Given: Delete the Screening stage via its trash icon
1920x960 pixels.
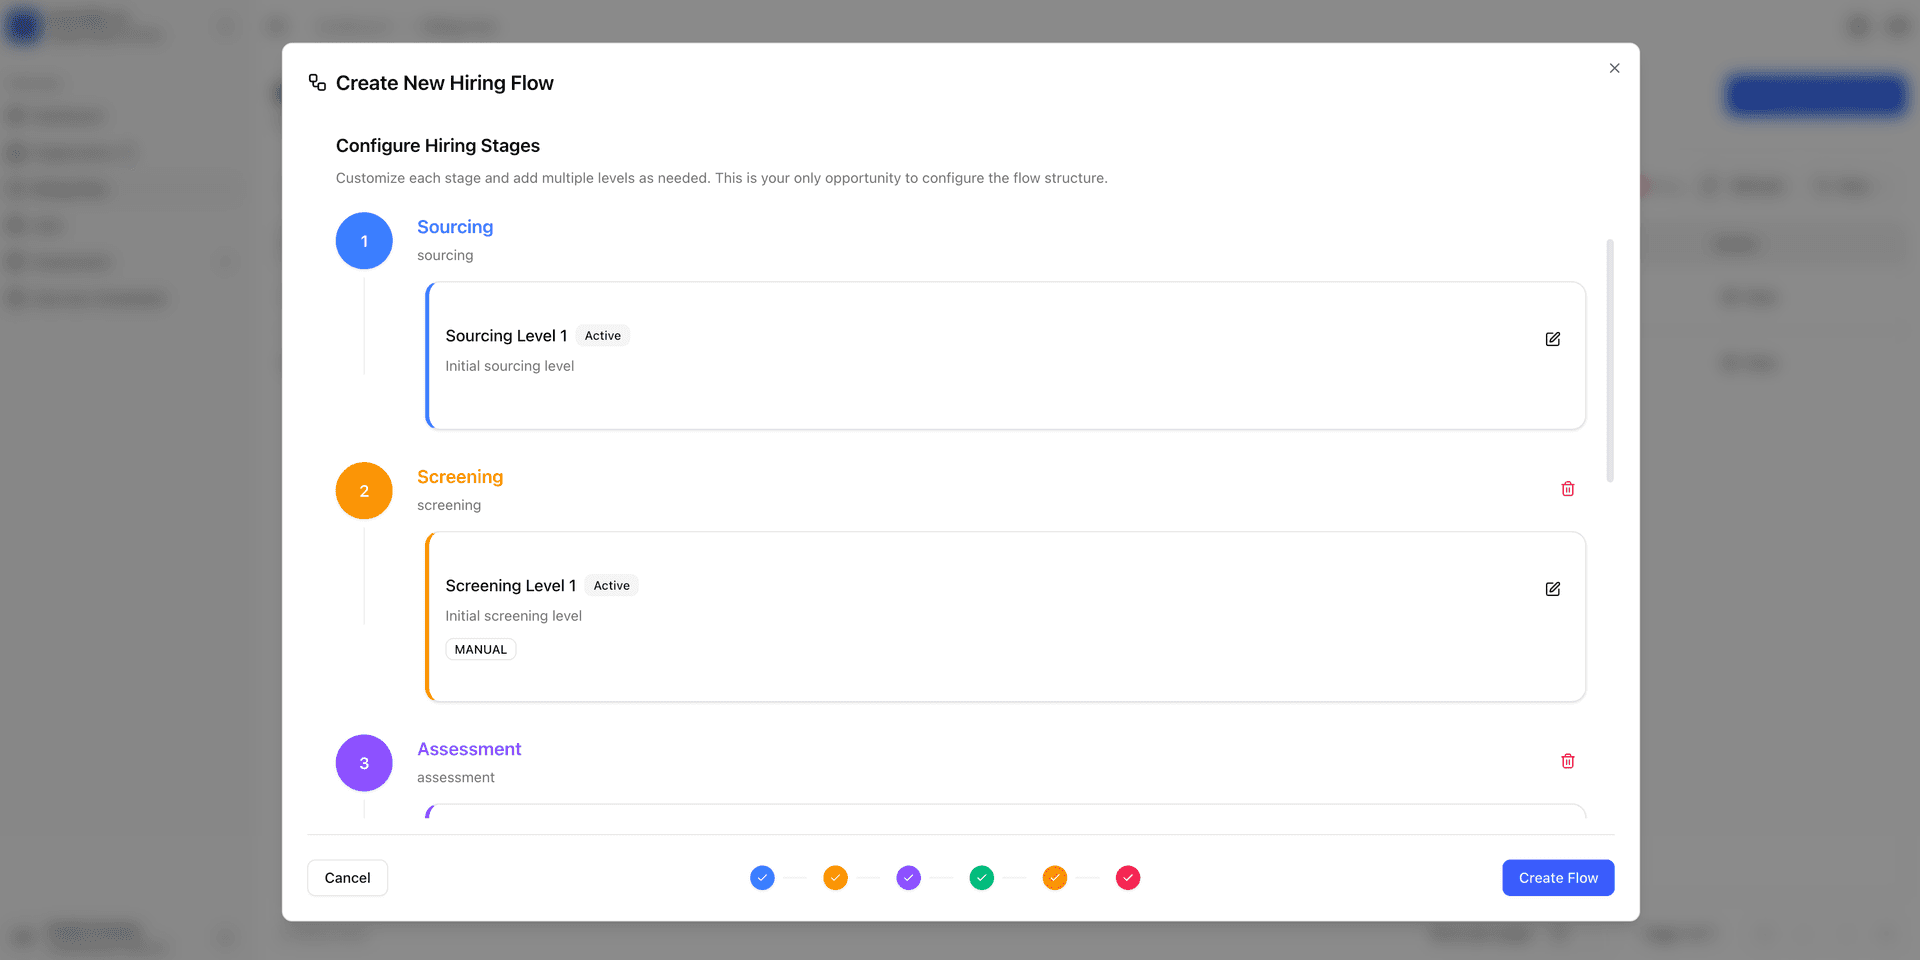Looking at the screenshot, I should coord(1568,489).
